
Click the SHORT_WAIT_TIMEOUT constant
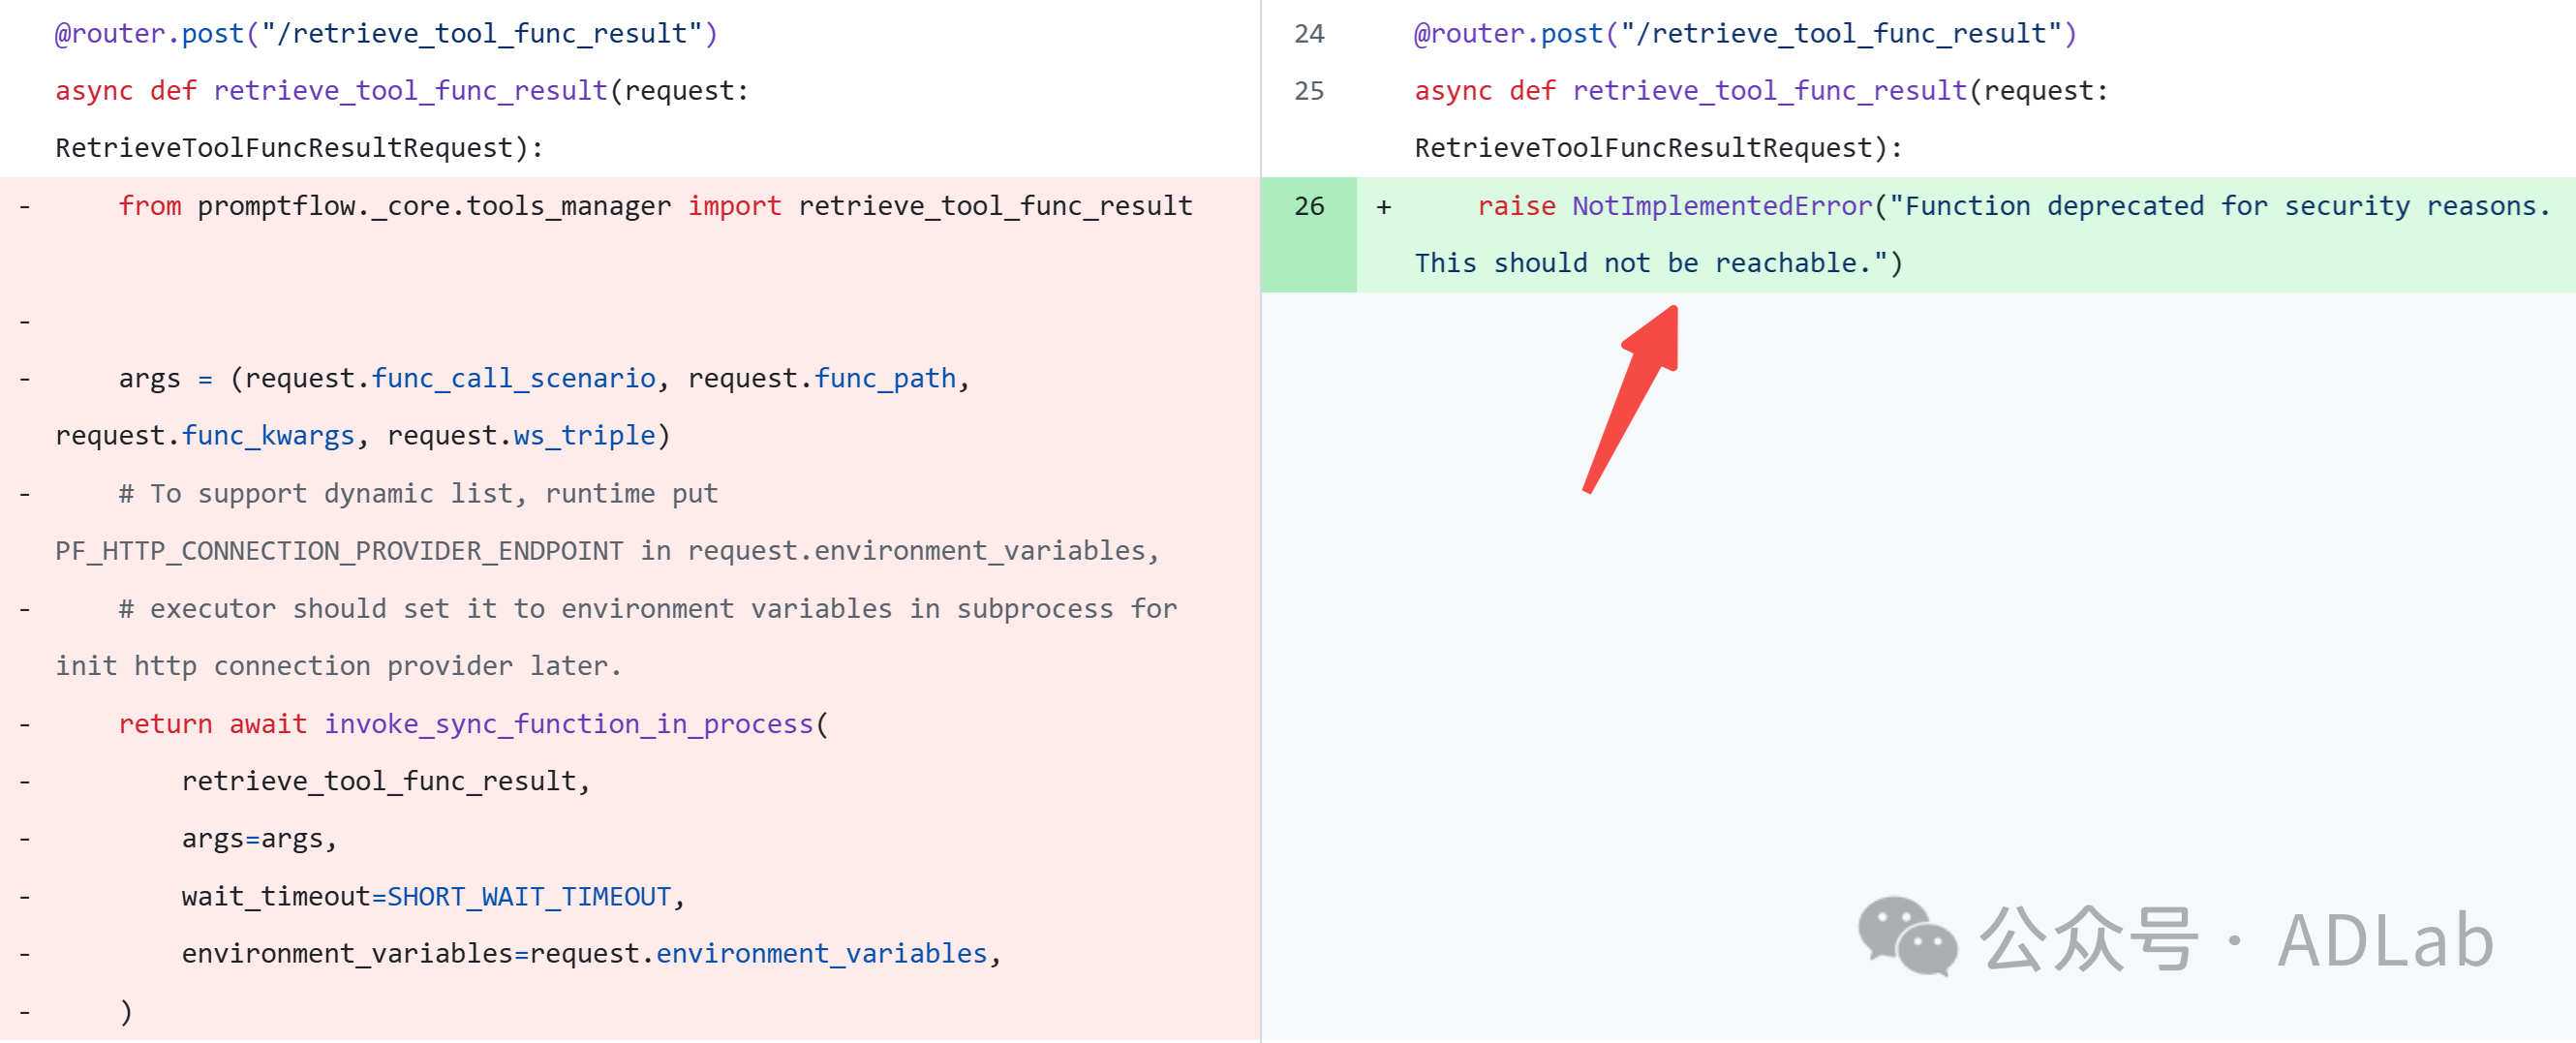coord(528,897)
